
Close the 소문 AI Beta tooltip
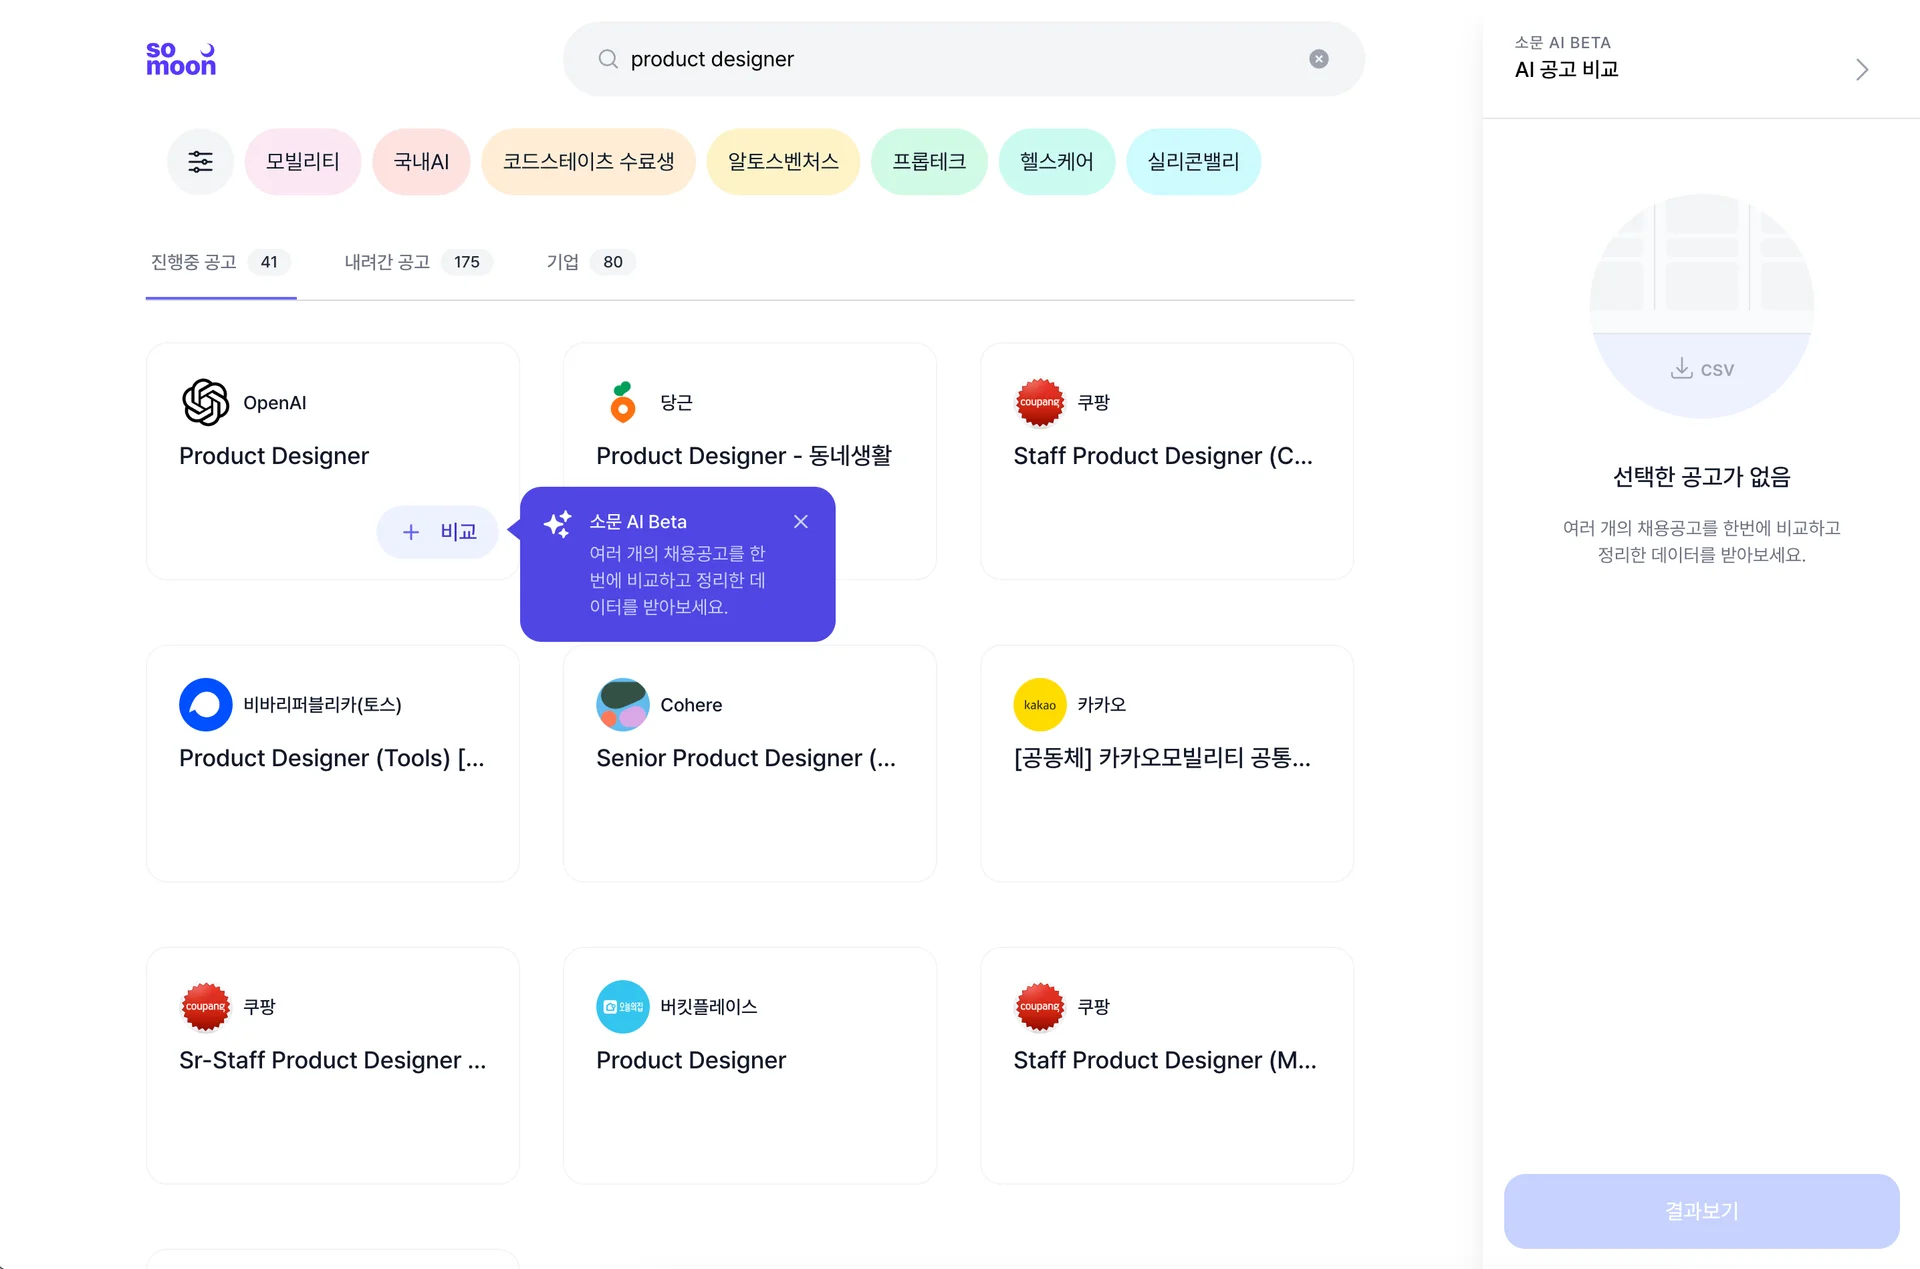point(801,522)
